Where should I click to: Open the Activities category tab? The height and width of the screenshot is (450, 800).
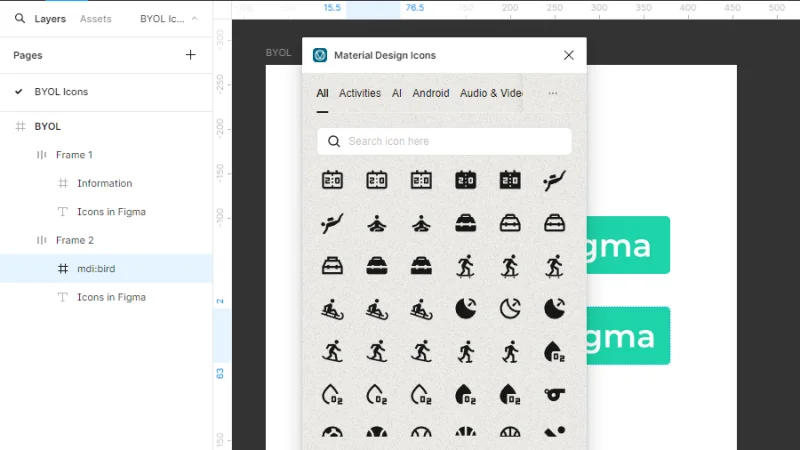coord(360,93)
